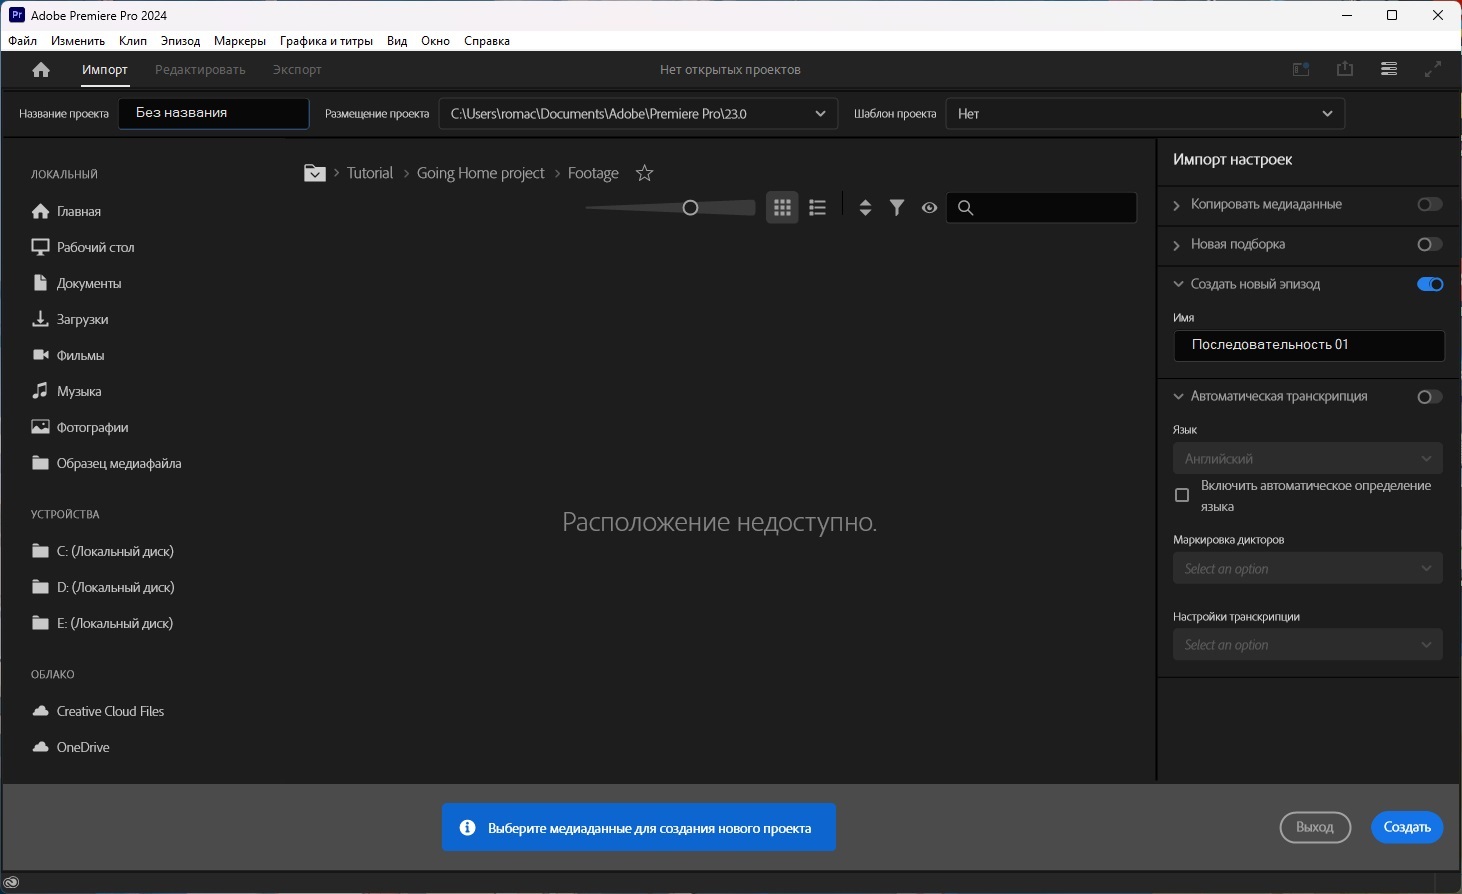Check Включить автоматическое определение языка box
Screen dimensions: 1462x894
[x=1182, y=496]
